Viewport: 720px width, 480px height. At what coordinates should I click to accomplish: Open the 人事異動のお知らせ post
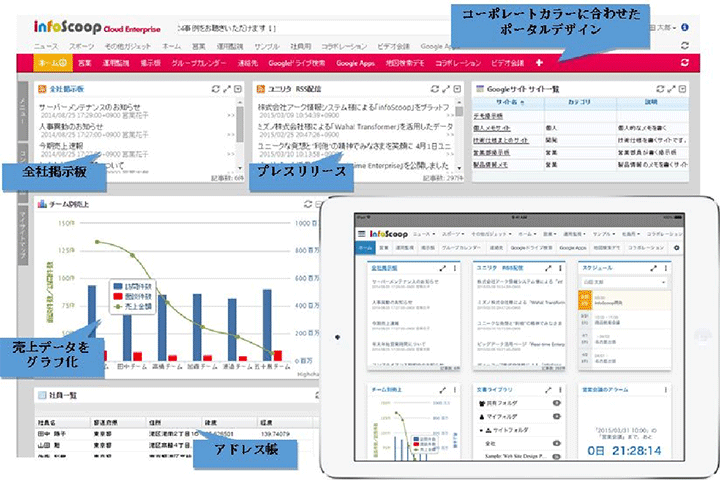pyautogui.click(x=71, y=126)
